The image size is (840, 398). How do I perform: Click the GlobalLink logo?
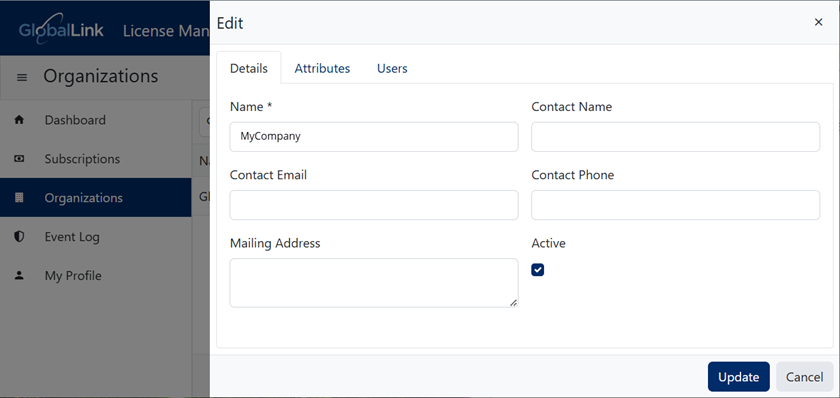(61, 28)
